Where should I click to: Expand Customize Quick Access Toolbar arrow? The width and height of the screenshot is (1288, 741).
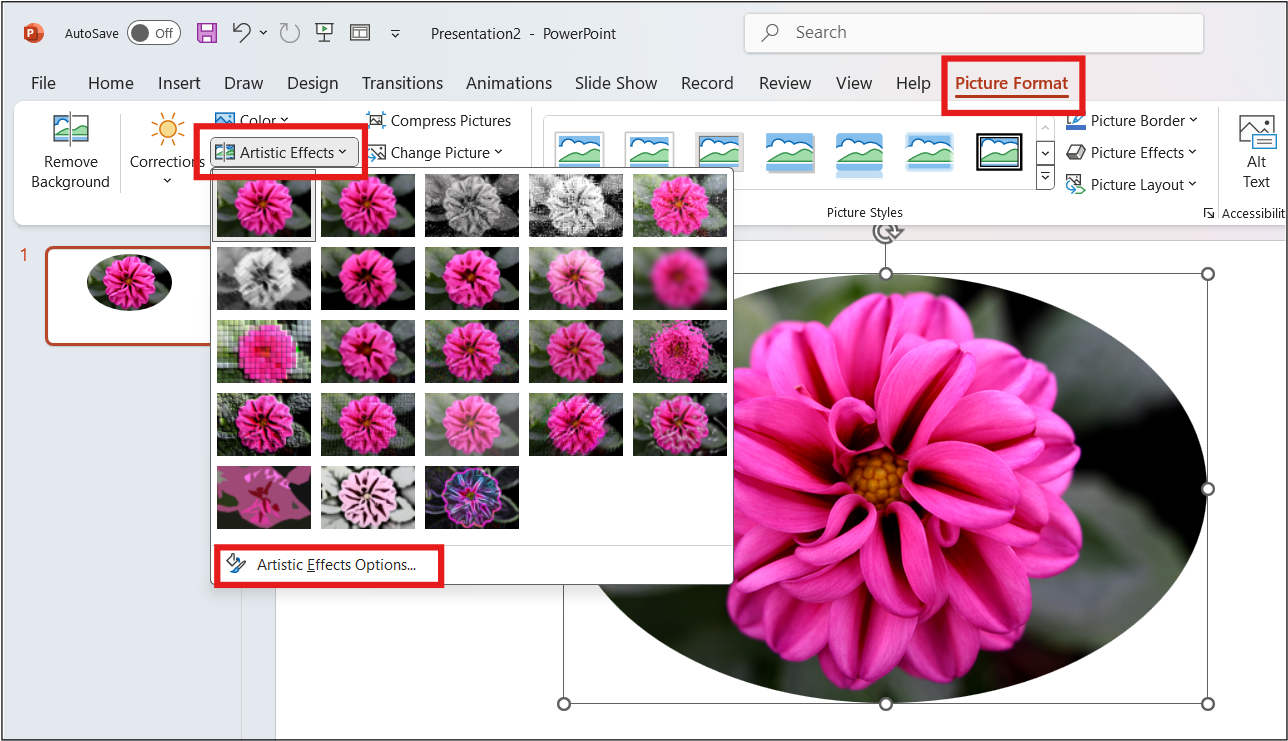click(395, 34)
